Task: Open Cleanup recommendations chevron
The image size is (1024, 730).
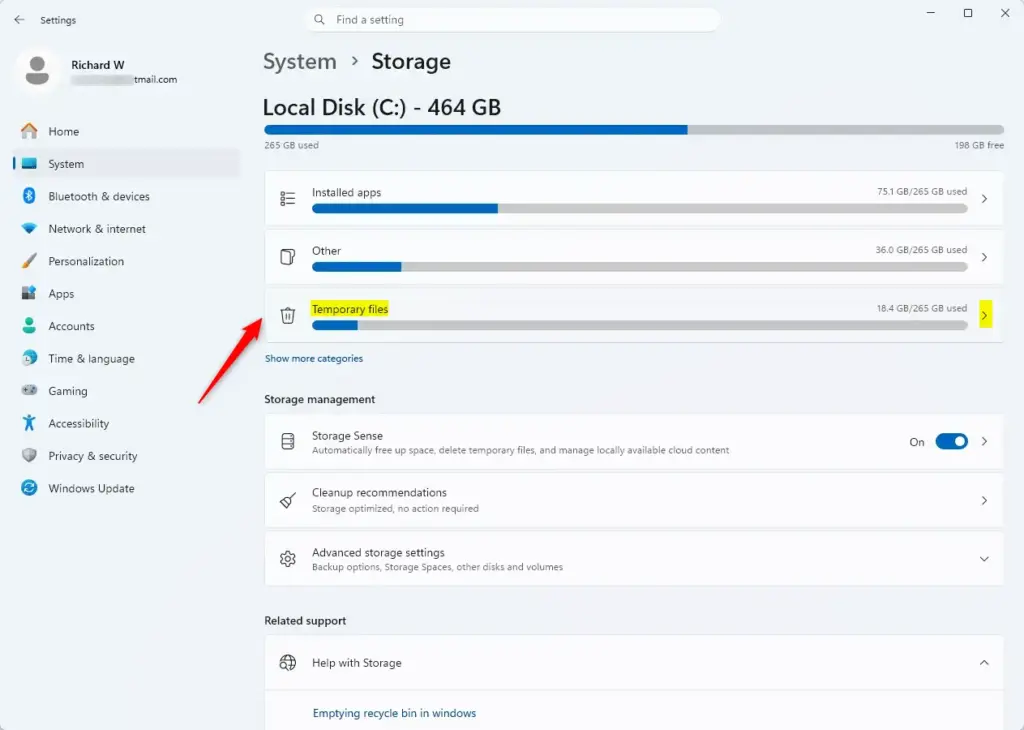Action: click(984, 500)
